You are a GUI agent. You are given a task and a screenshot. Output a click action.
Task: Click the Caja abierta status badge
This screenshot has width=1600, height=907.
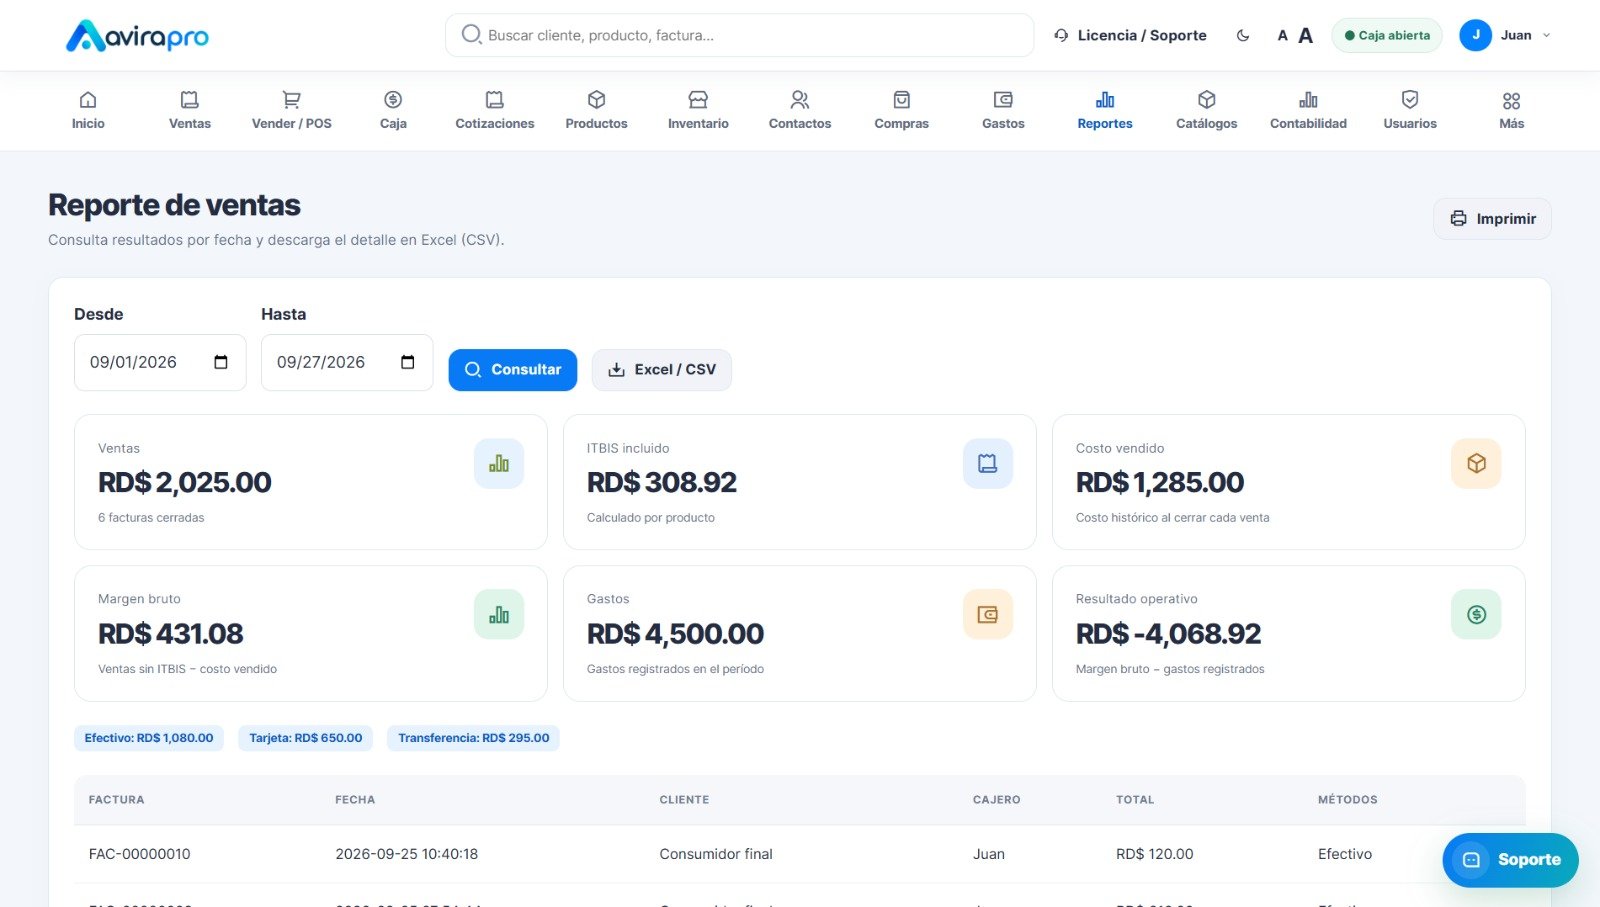point(1387,35)
